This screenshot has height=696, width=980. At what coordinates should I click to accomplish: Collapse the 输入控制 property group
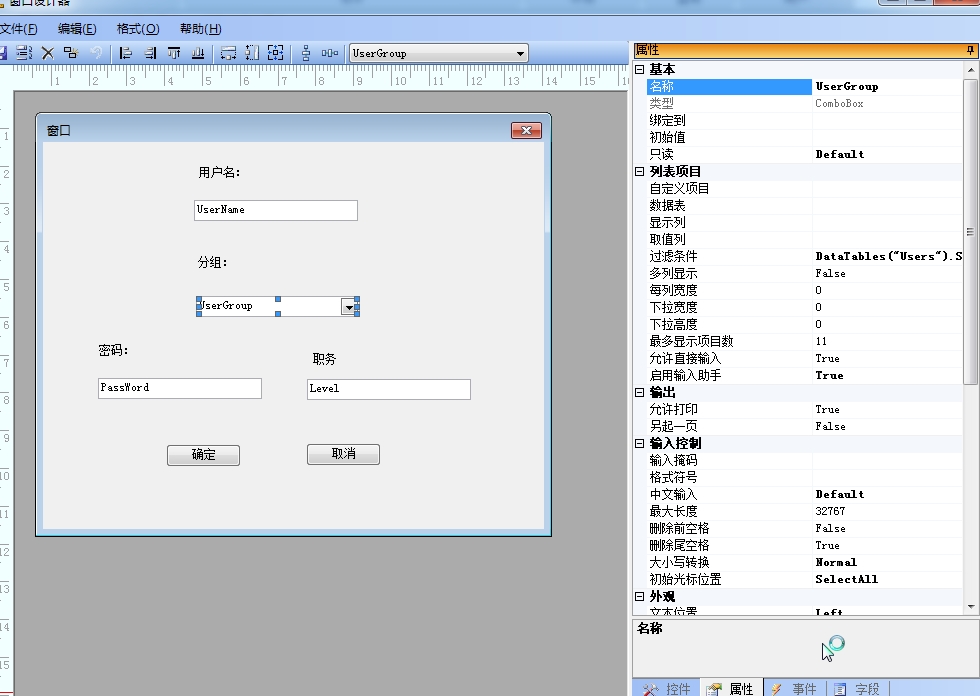coord(639,443)
